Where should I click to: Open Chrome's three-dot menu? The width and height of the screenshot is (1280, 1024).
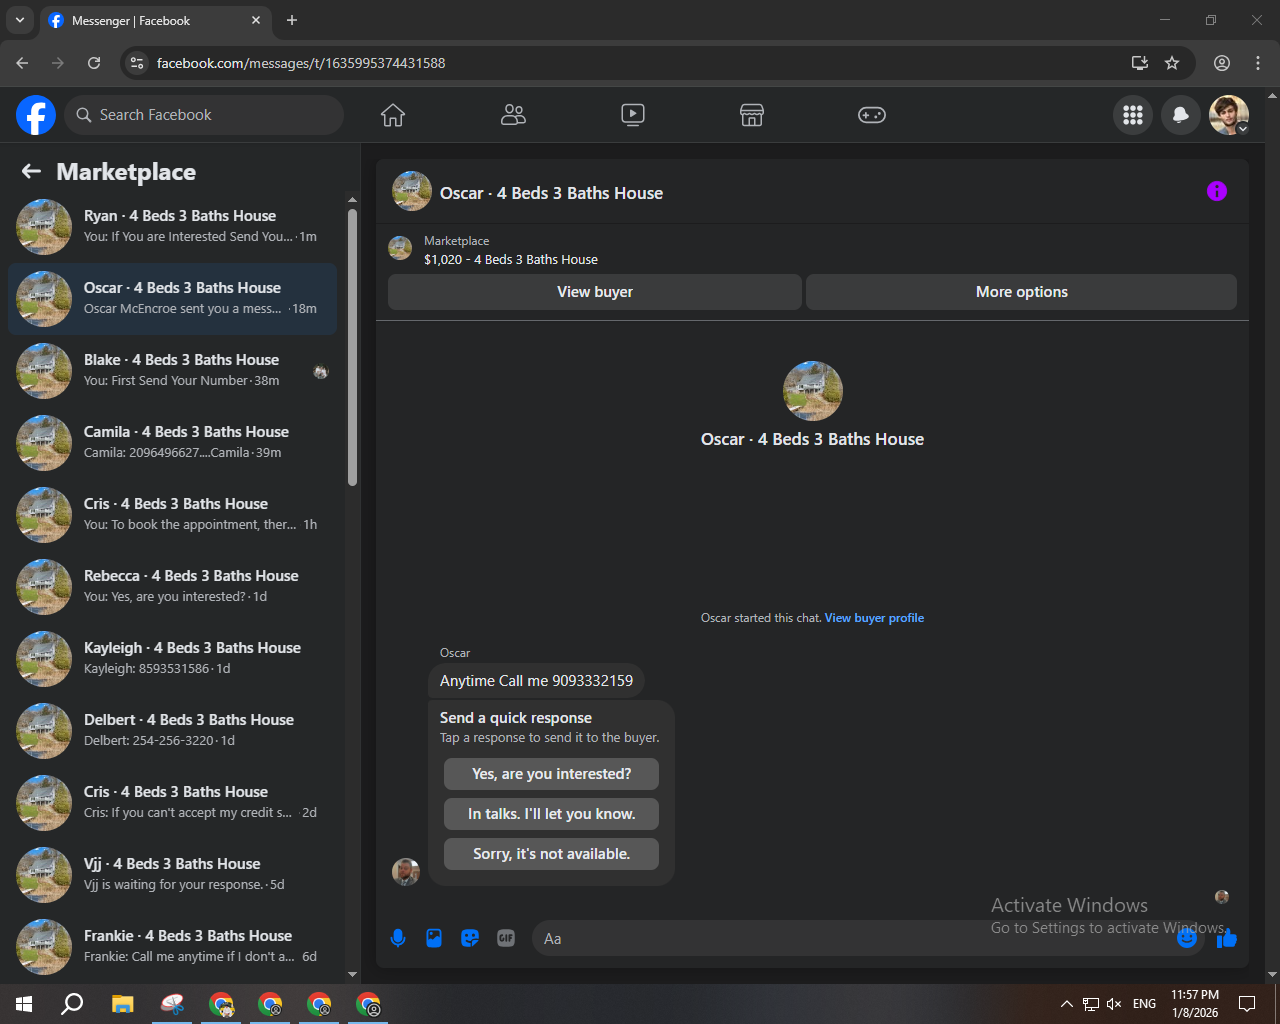[1258, 63]
